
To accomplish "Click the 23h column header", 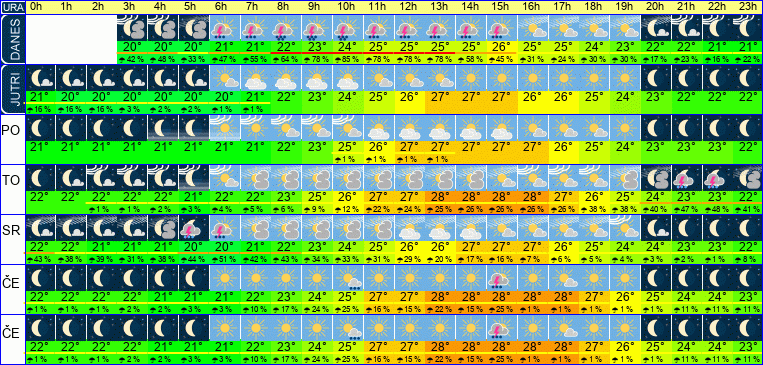I will 747,7.
